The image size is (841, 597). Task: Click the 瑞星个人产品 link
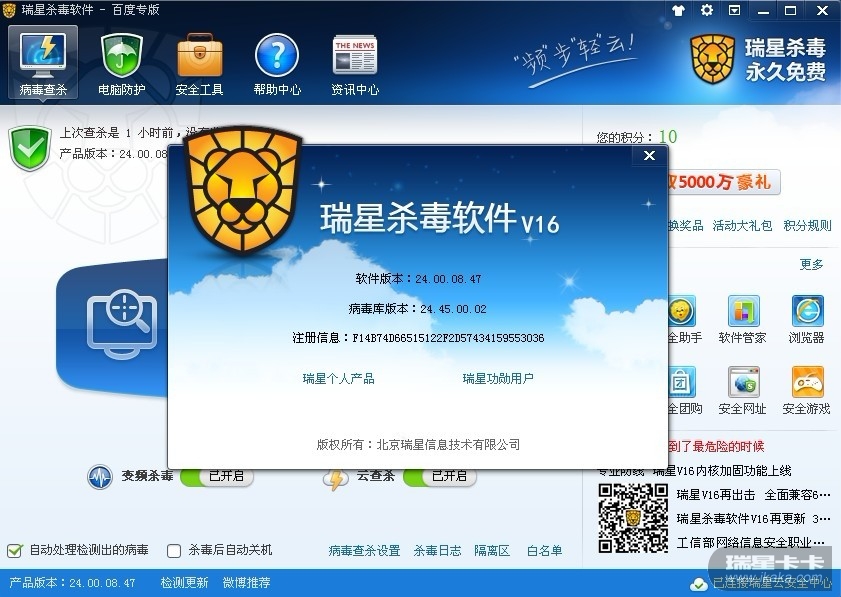pyautogui.click(x=338, y=379)
